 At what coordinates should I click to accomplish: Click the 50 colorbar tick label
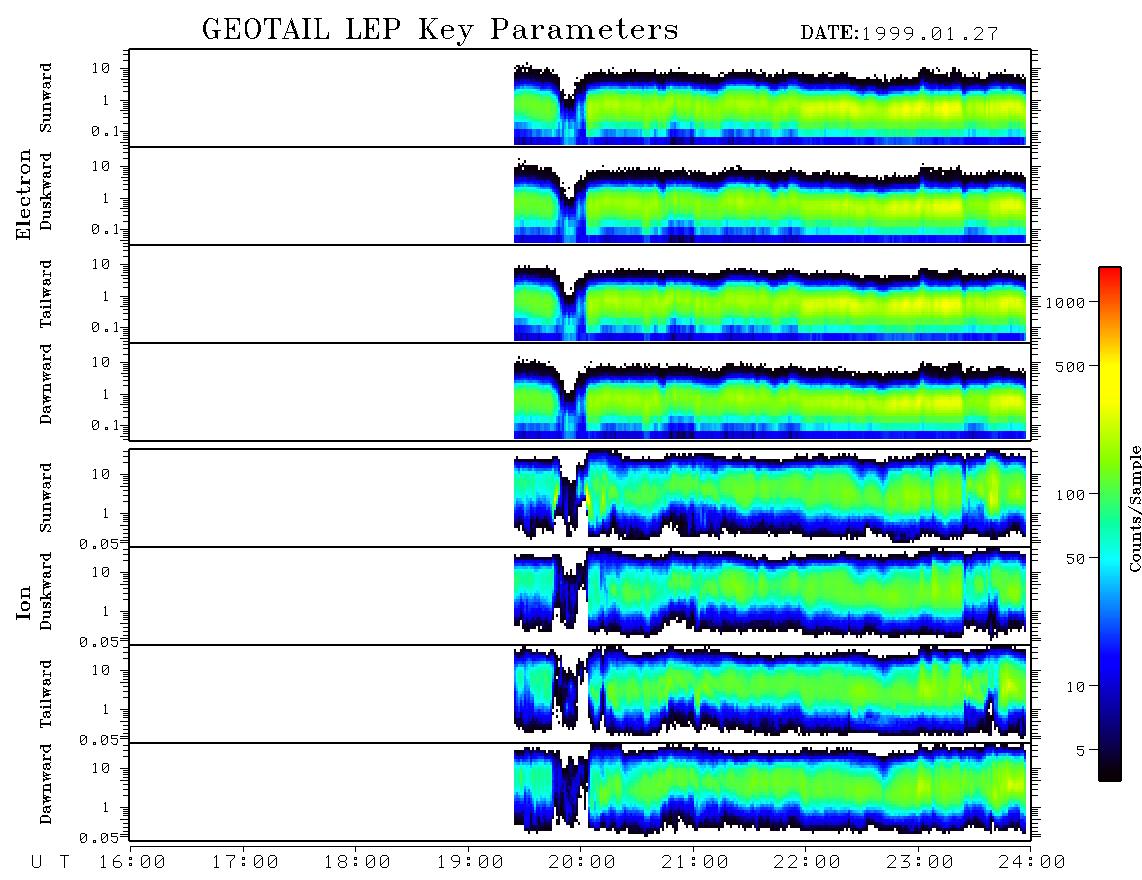pyautogui.click(x=1075, y=559)
